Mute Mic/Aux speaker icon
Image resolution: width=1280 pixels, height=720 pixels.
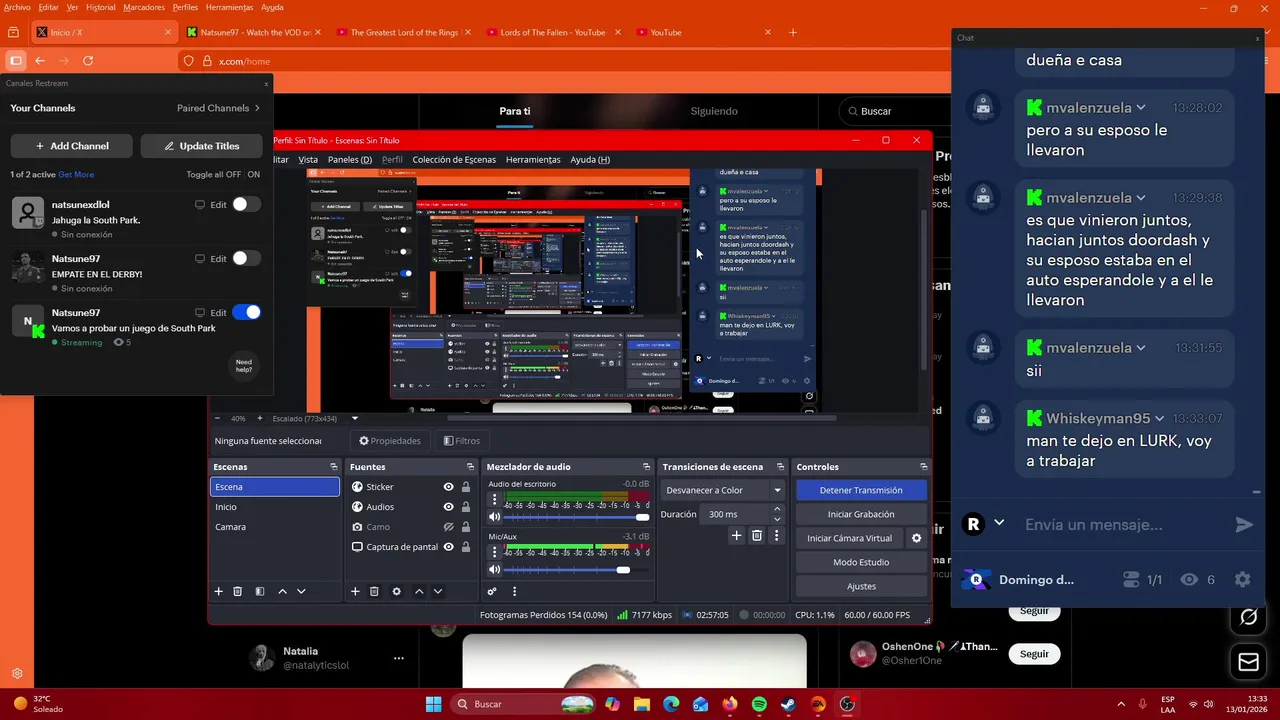(494, 570)
